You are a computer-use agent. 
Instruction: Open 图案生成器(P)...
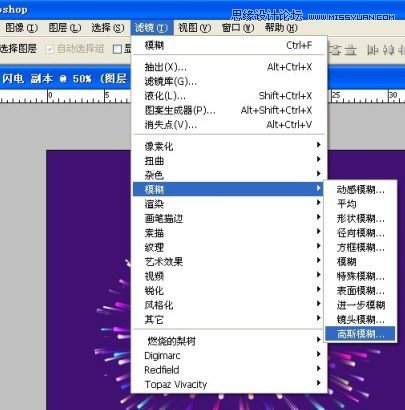(x=229, y=110)
